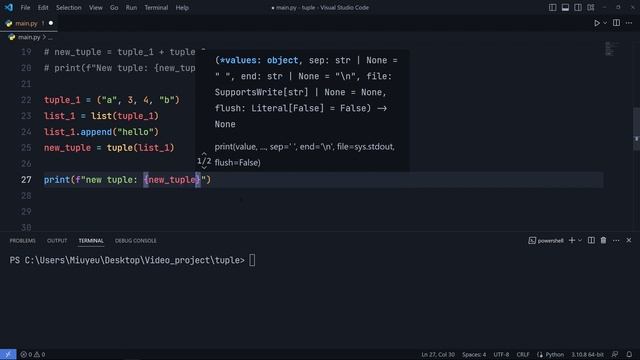Screen dimensions: 640x360
Task: Click the editor vertical scrollbar
Action: tap(636, 129)
